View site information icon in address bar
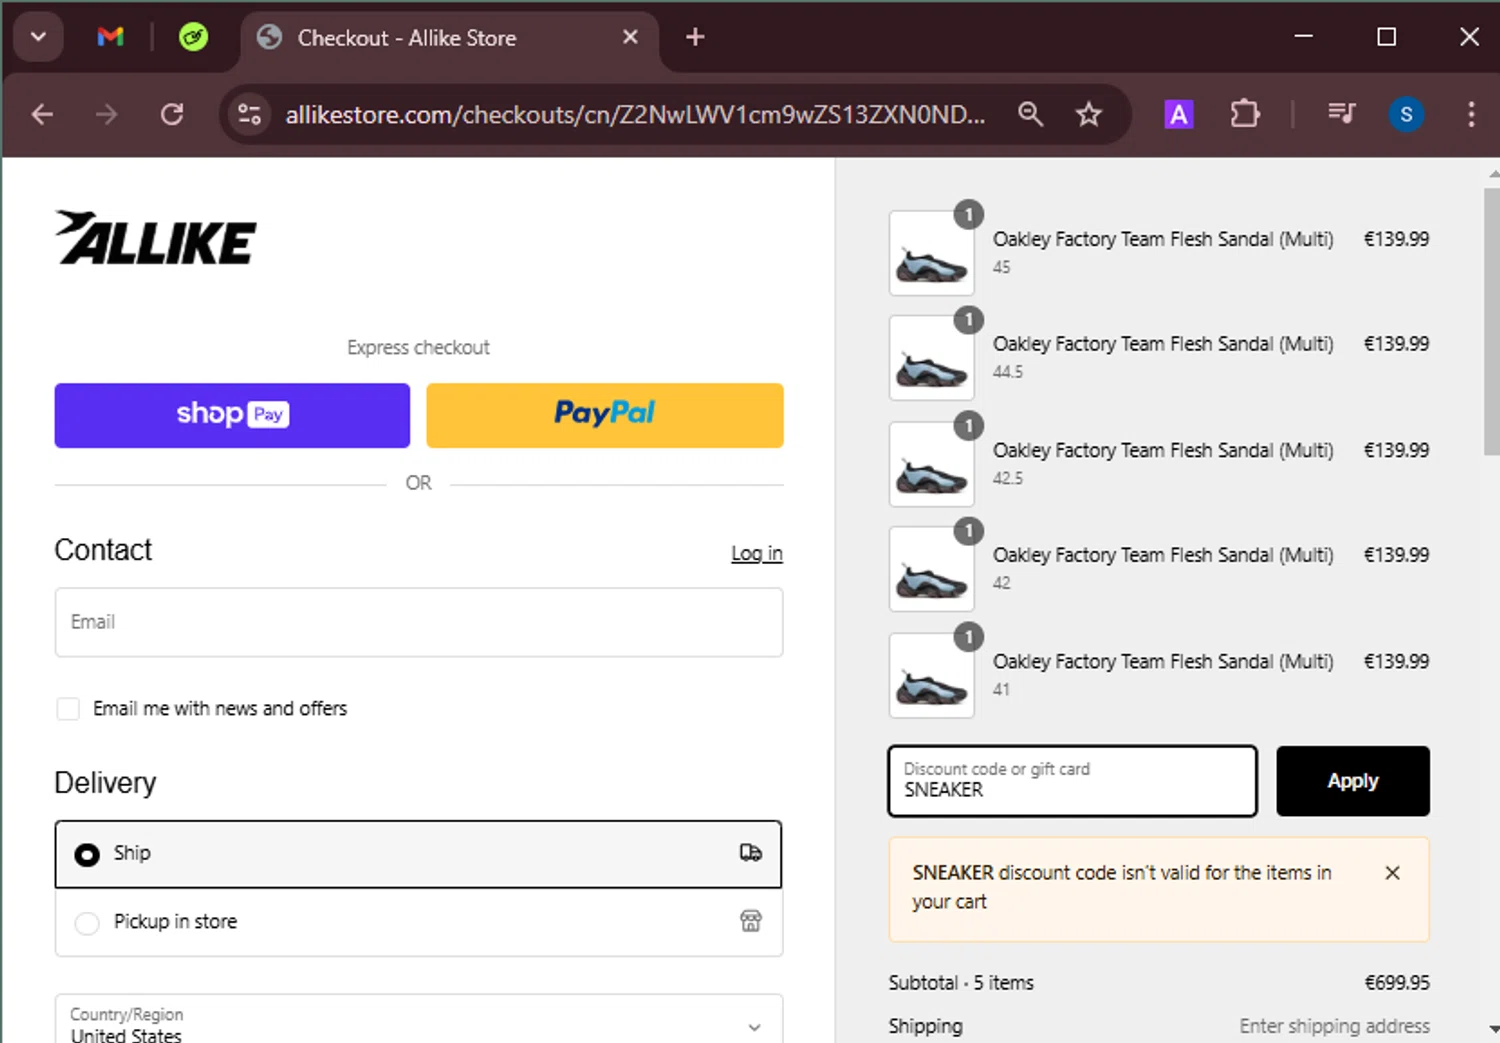 (249, 114)
